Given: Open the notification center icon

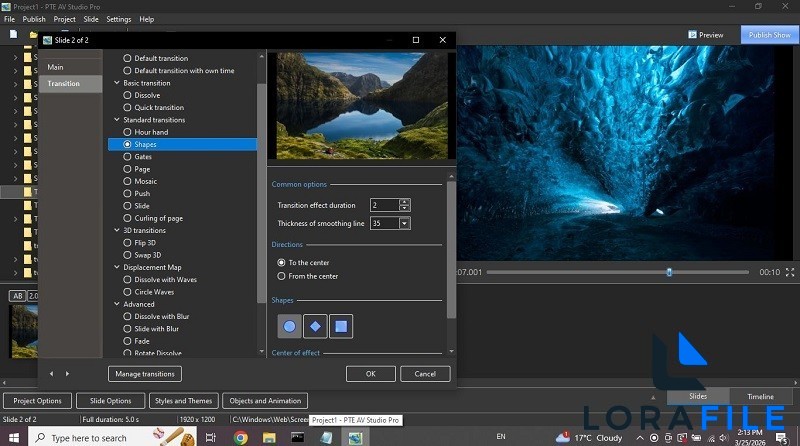Looking at the screenshot, I should pos(781,438).
